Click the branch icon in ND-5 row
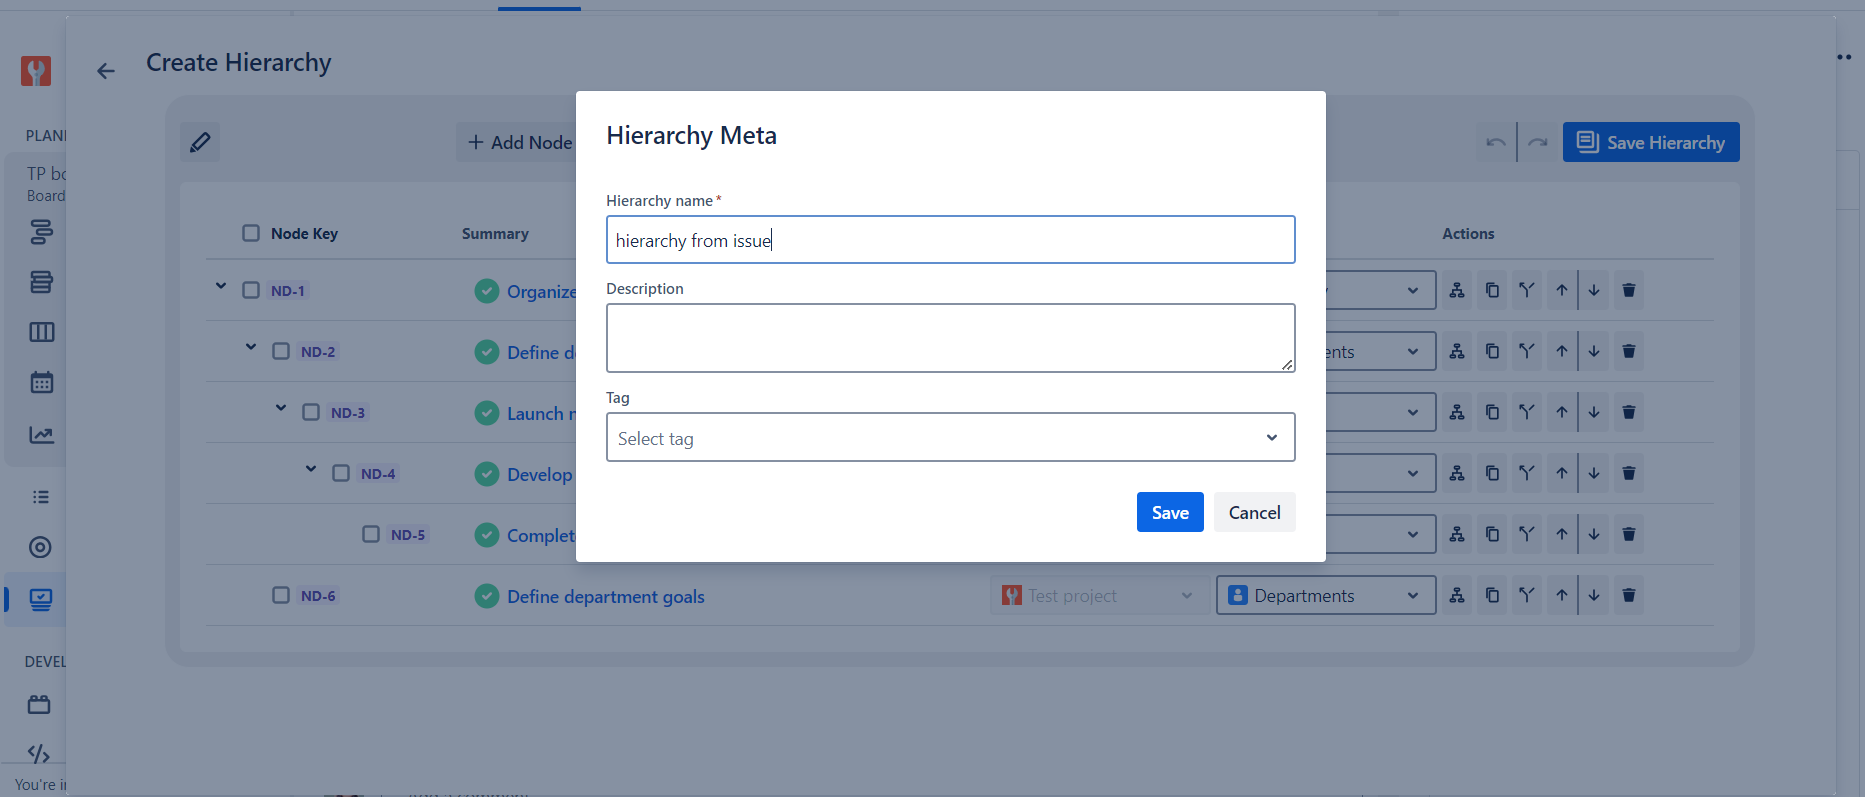Viewport: 1865px width, 797px height. pos(1526,534)
